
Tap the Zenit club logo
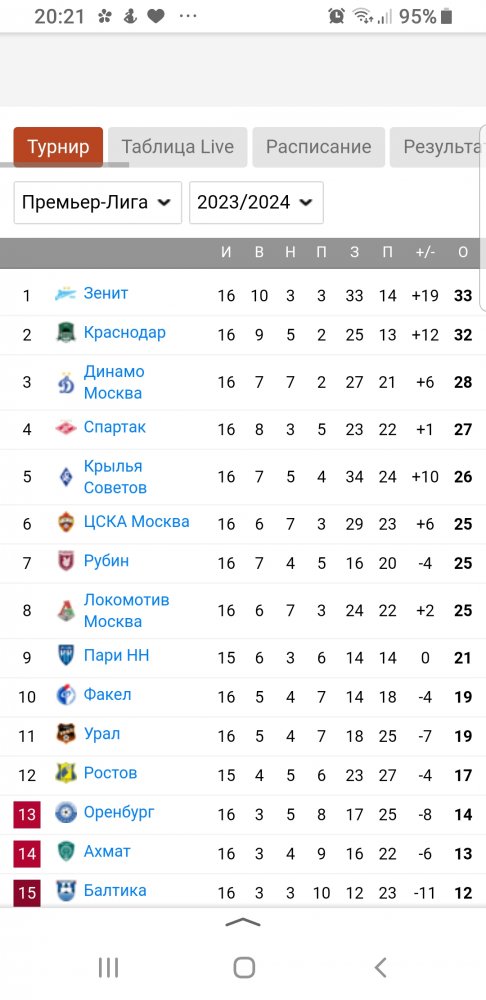tap(66, 295)
